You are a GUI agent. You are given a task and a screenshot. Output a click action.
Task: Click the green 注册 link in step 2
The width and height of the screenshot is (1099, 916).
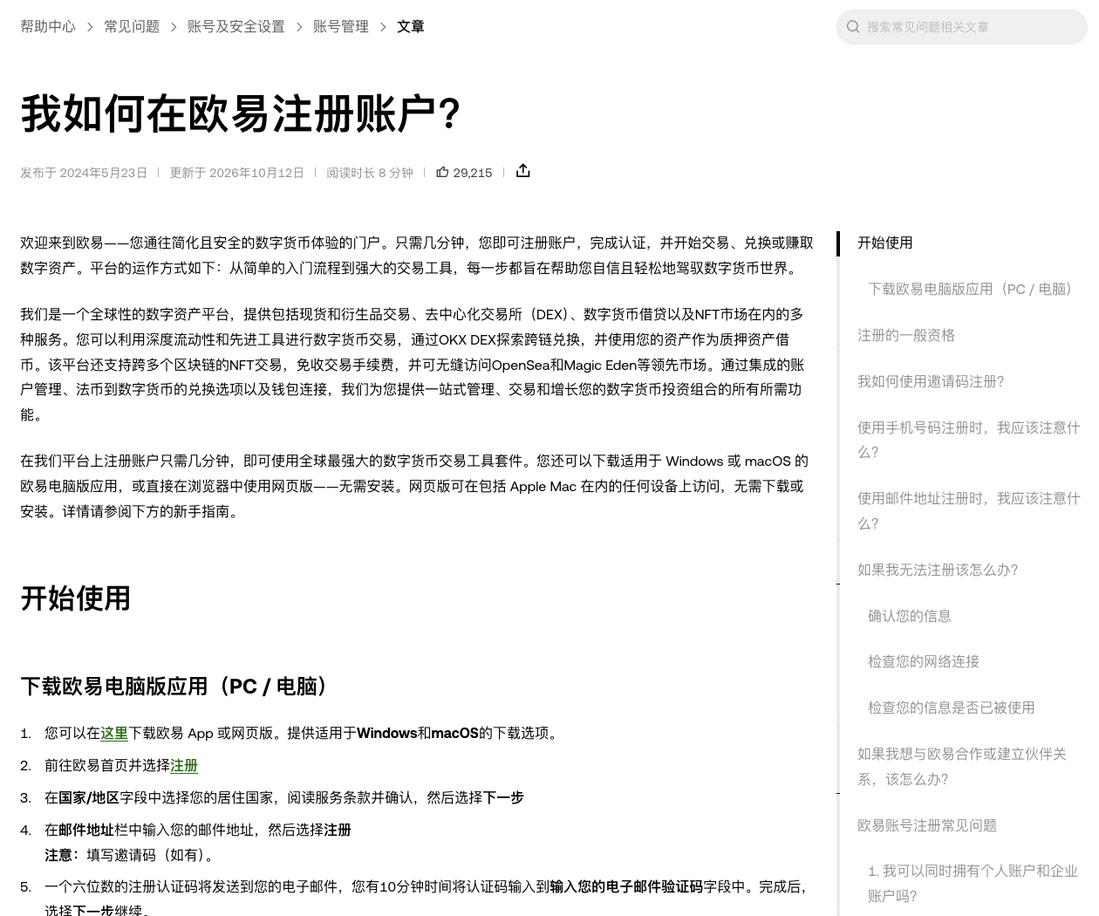(x=184, y=766)
